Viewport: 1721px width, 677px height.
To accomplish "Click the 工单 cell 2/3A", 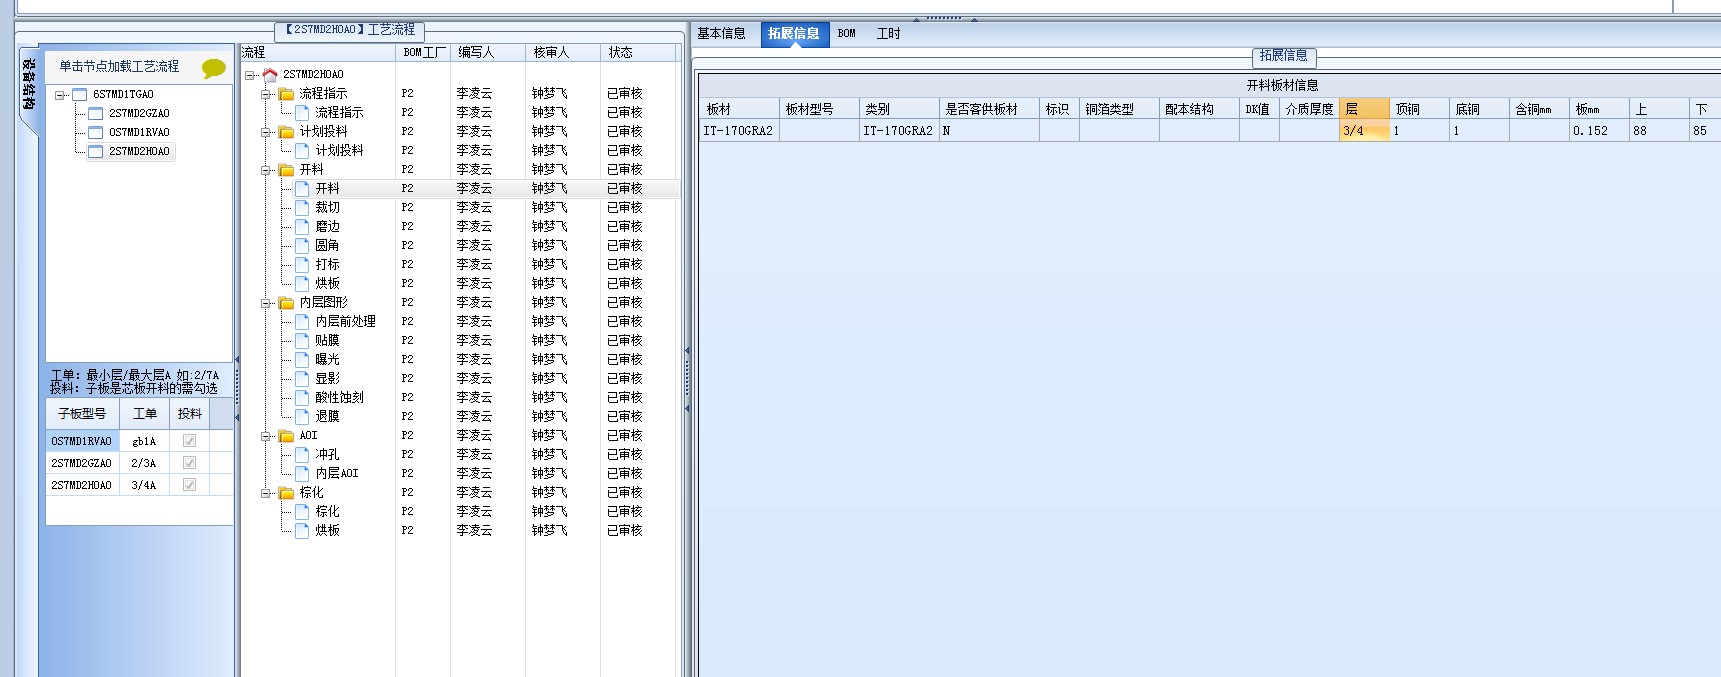I will (144, 463).
